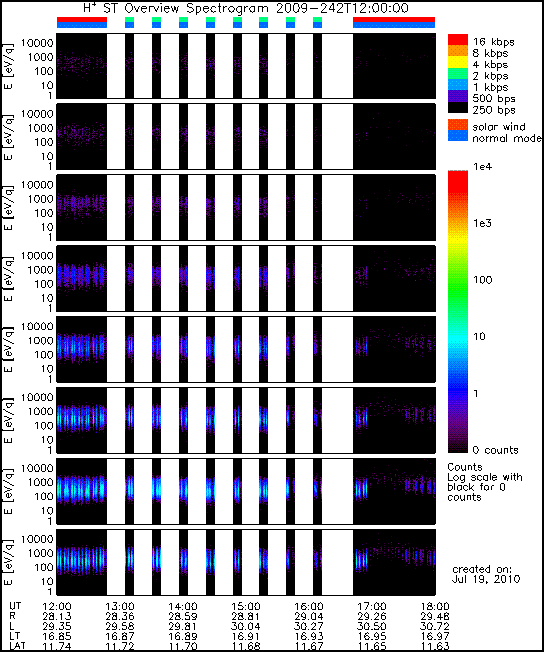Click the 'solar wind' legend label
This screenshot has height=652, width=544.
(x=499, y=126)
